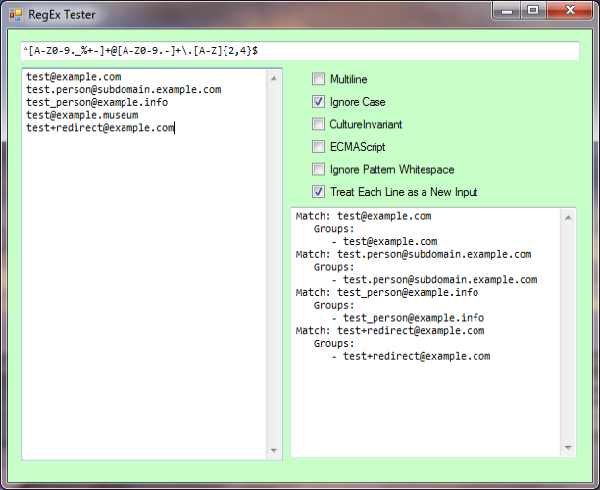
Task: Click the down arrow of results scrollbar
Action: [x=569, y=449]
